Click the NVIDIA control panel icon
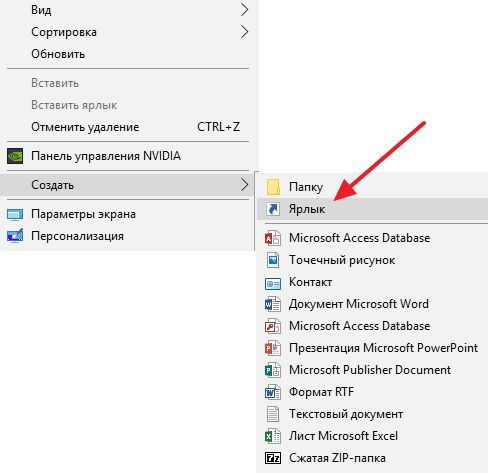 [15, 156]
